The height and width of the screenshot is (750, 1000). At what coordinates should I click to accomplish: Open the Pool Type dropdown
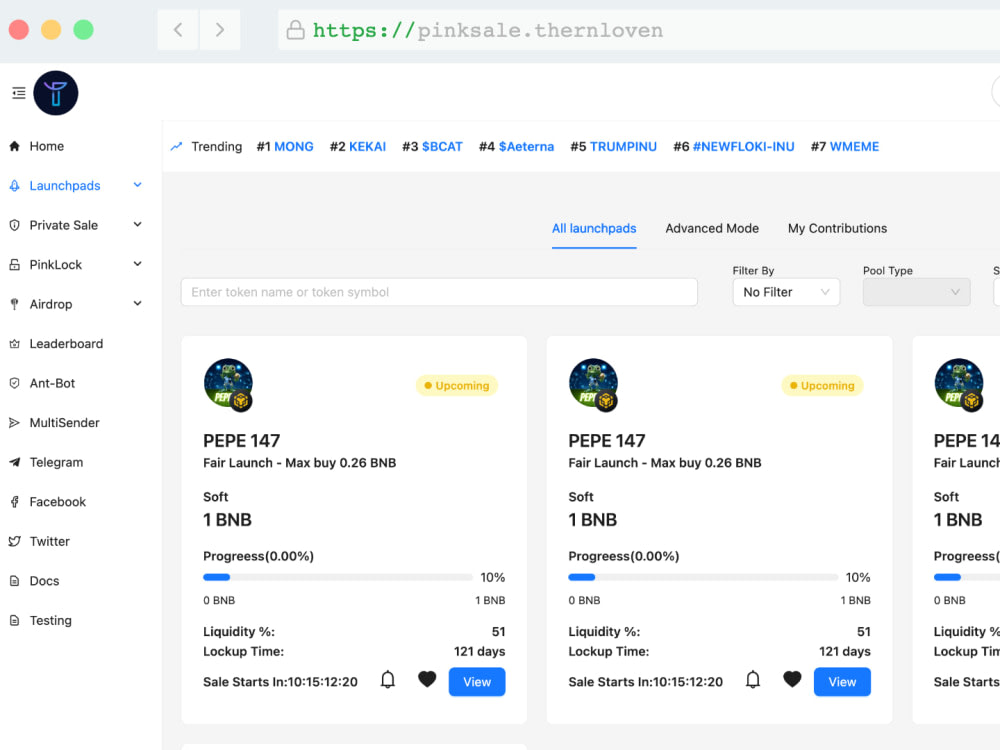click(x=916, y=292)
